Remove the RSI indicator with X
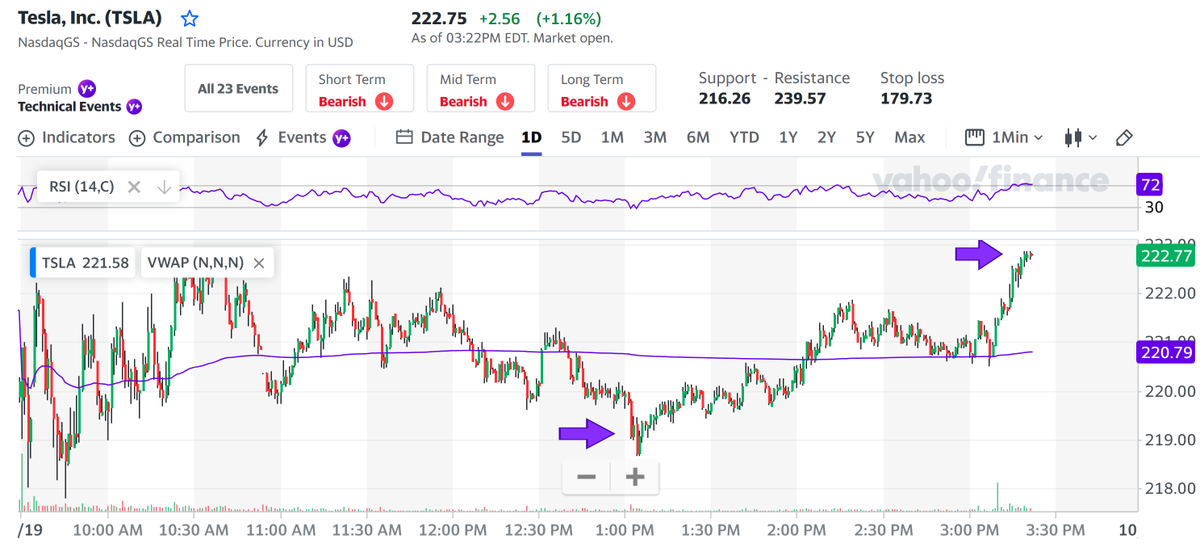Screen dimensions: 1200x552 click(134, 186)
